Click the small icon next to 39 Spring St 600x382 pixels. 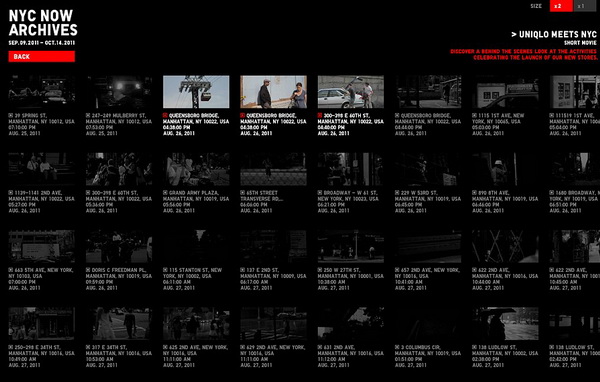[10, 115]
